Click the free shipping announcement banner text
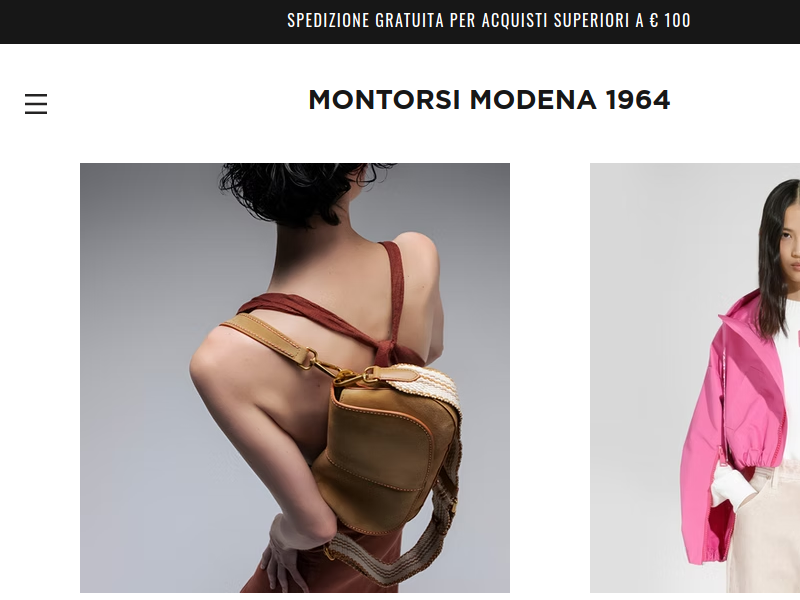Screen dimensions: 800x600 point(489,20)
